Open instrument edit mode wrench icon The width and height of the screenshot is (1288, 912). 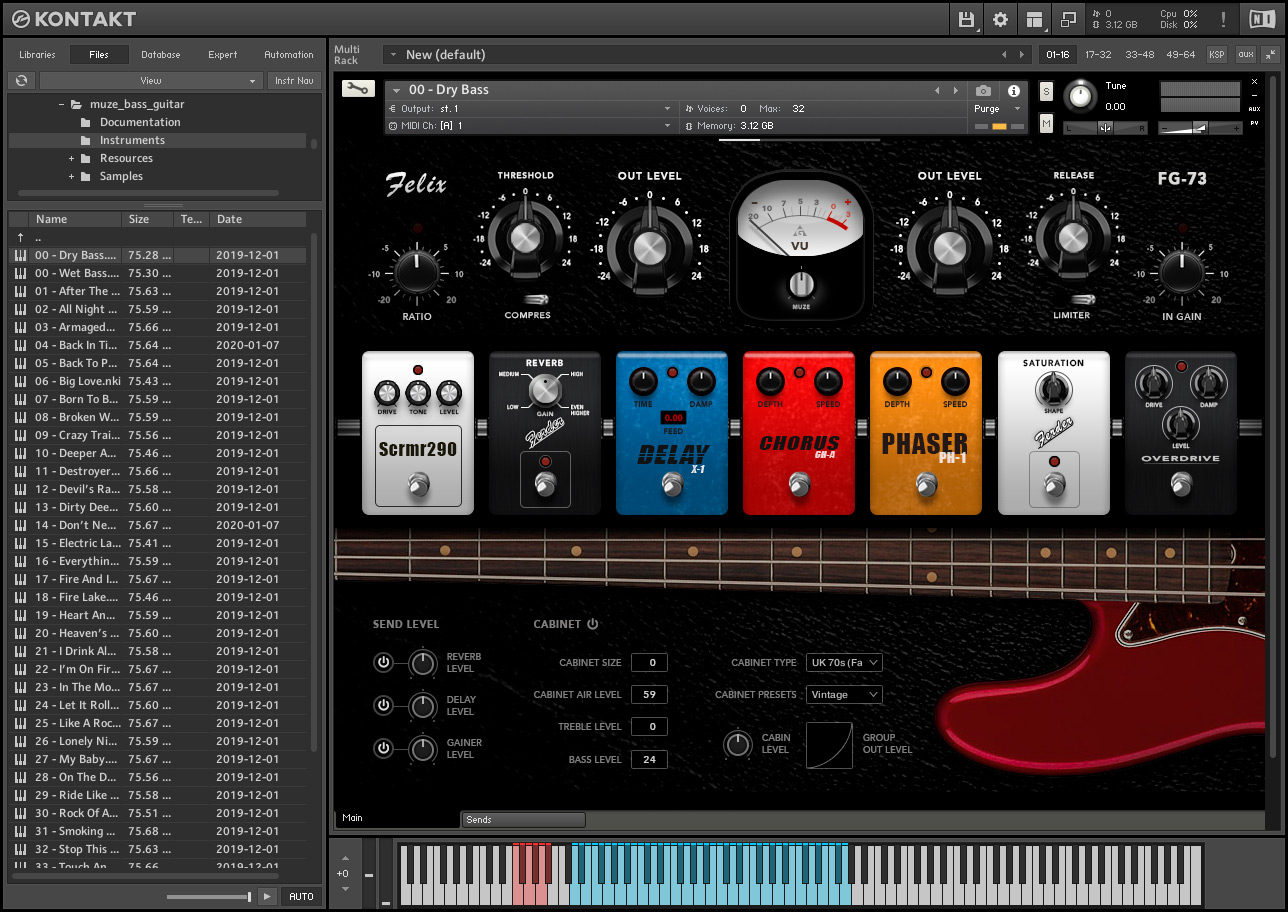(x=358, y=89)
